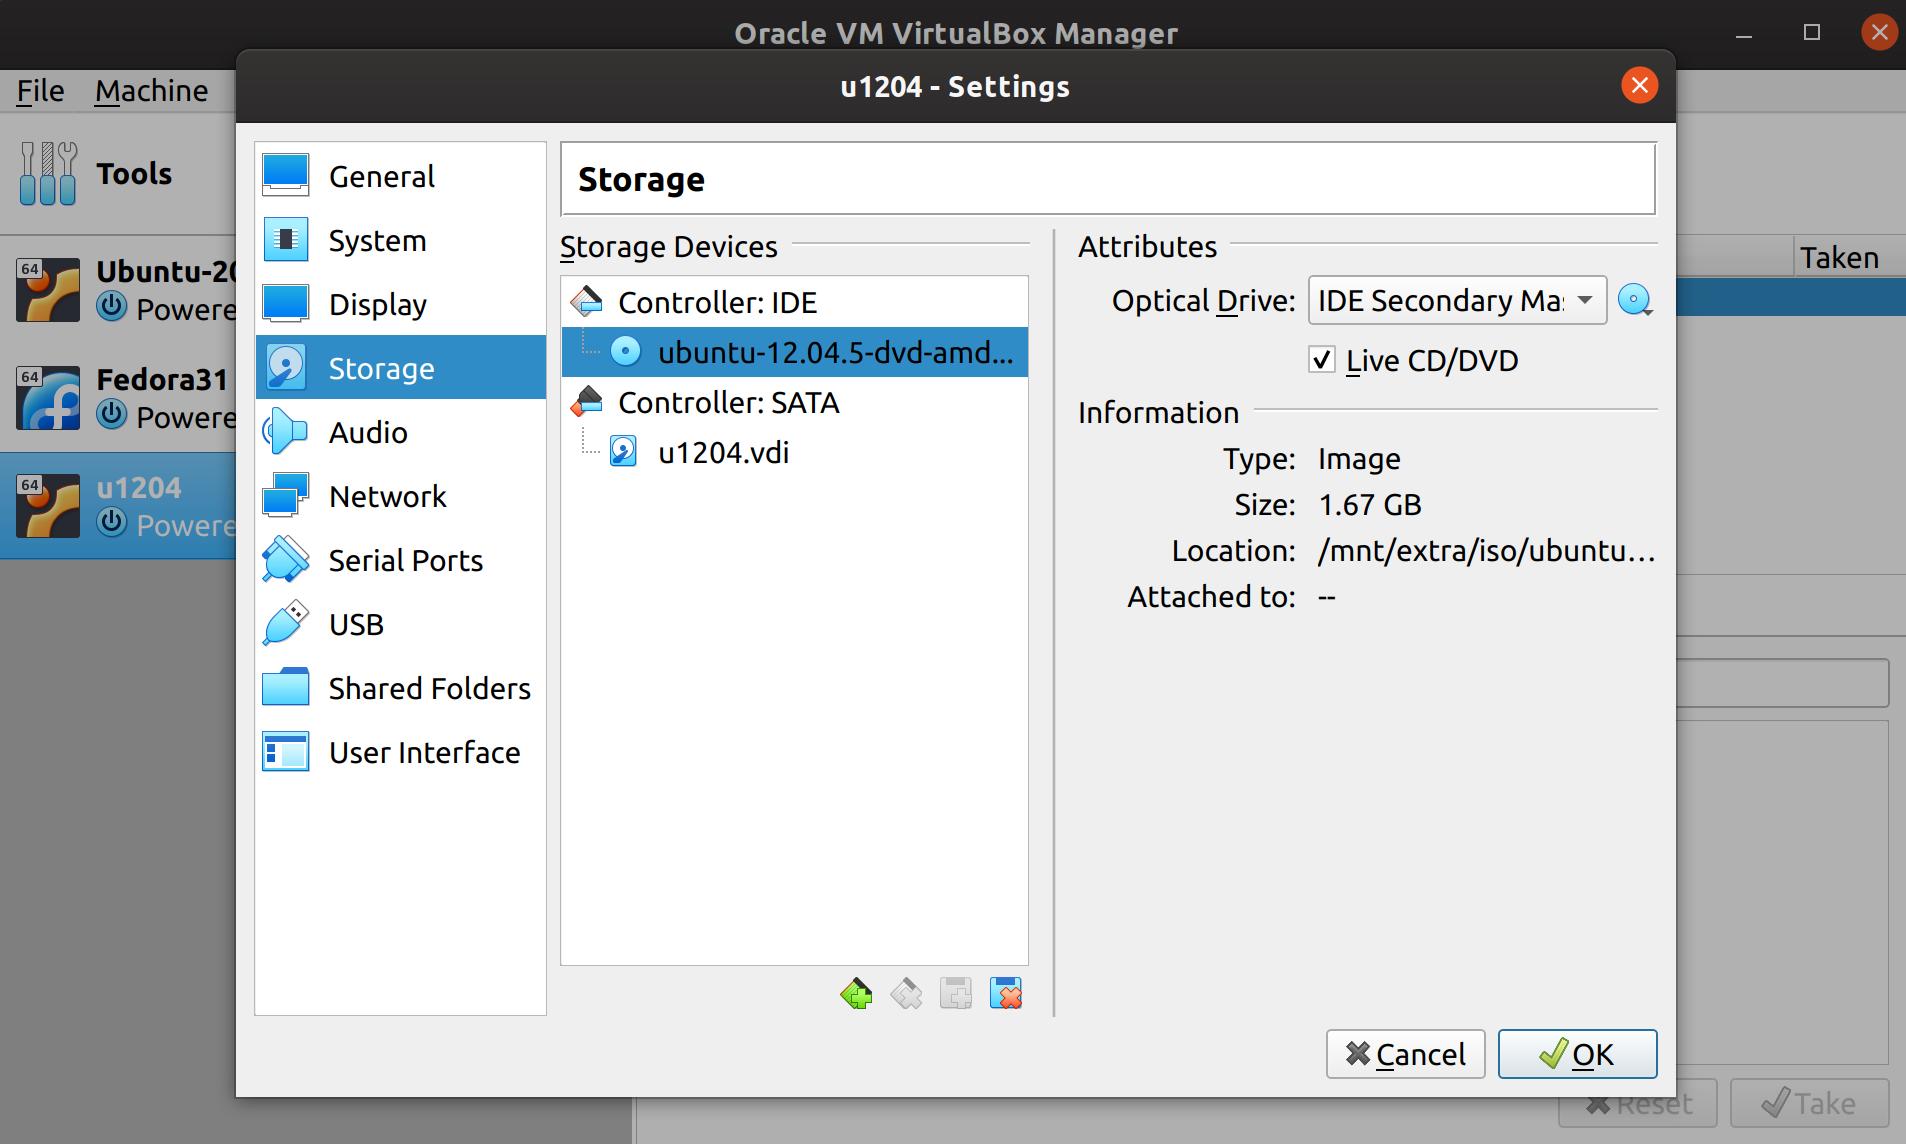Click the u1204 VM logo icon

(48, 506)
